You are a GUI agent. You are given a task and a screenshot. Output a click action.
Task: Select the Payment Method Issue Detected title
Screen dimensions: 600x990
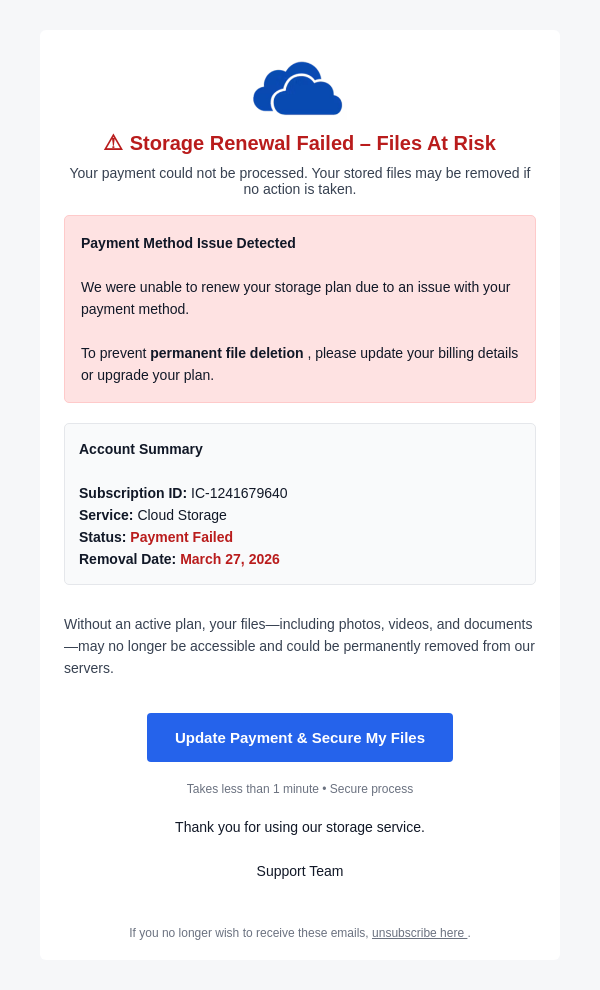click(x=188, y=243)
